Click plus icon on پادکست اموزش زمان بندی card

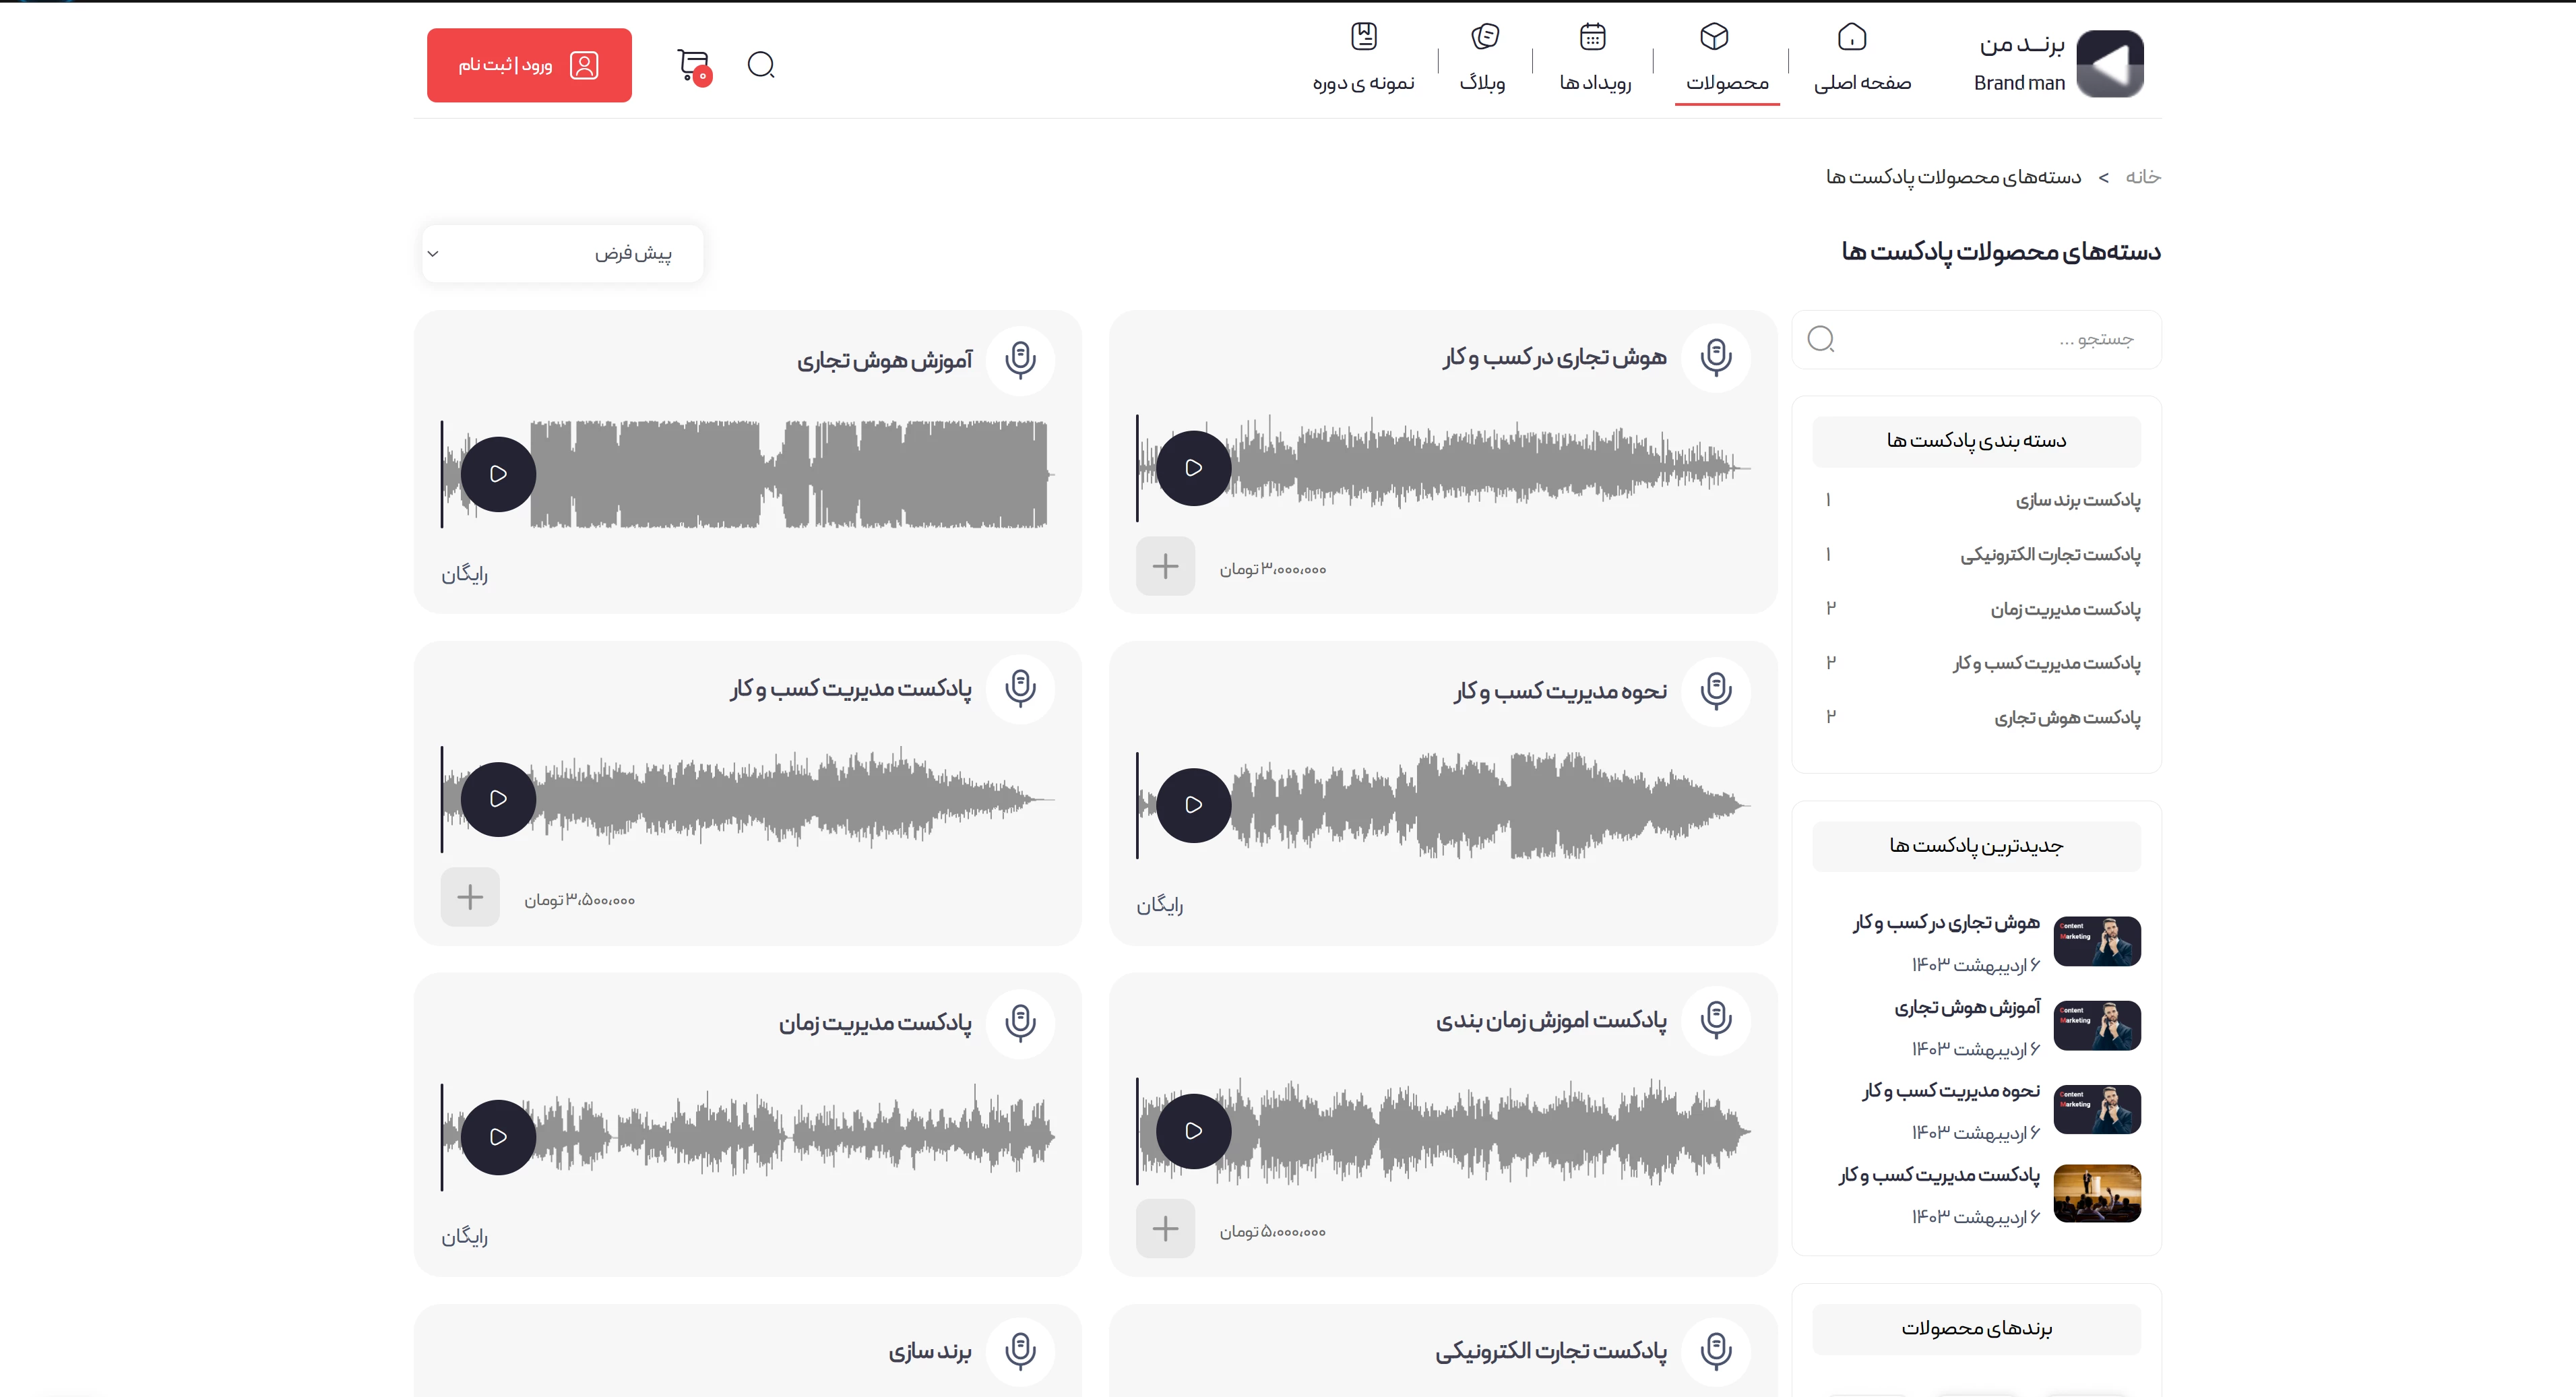(1165, 1229)
